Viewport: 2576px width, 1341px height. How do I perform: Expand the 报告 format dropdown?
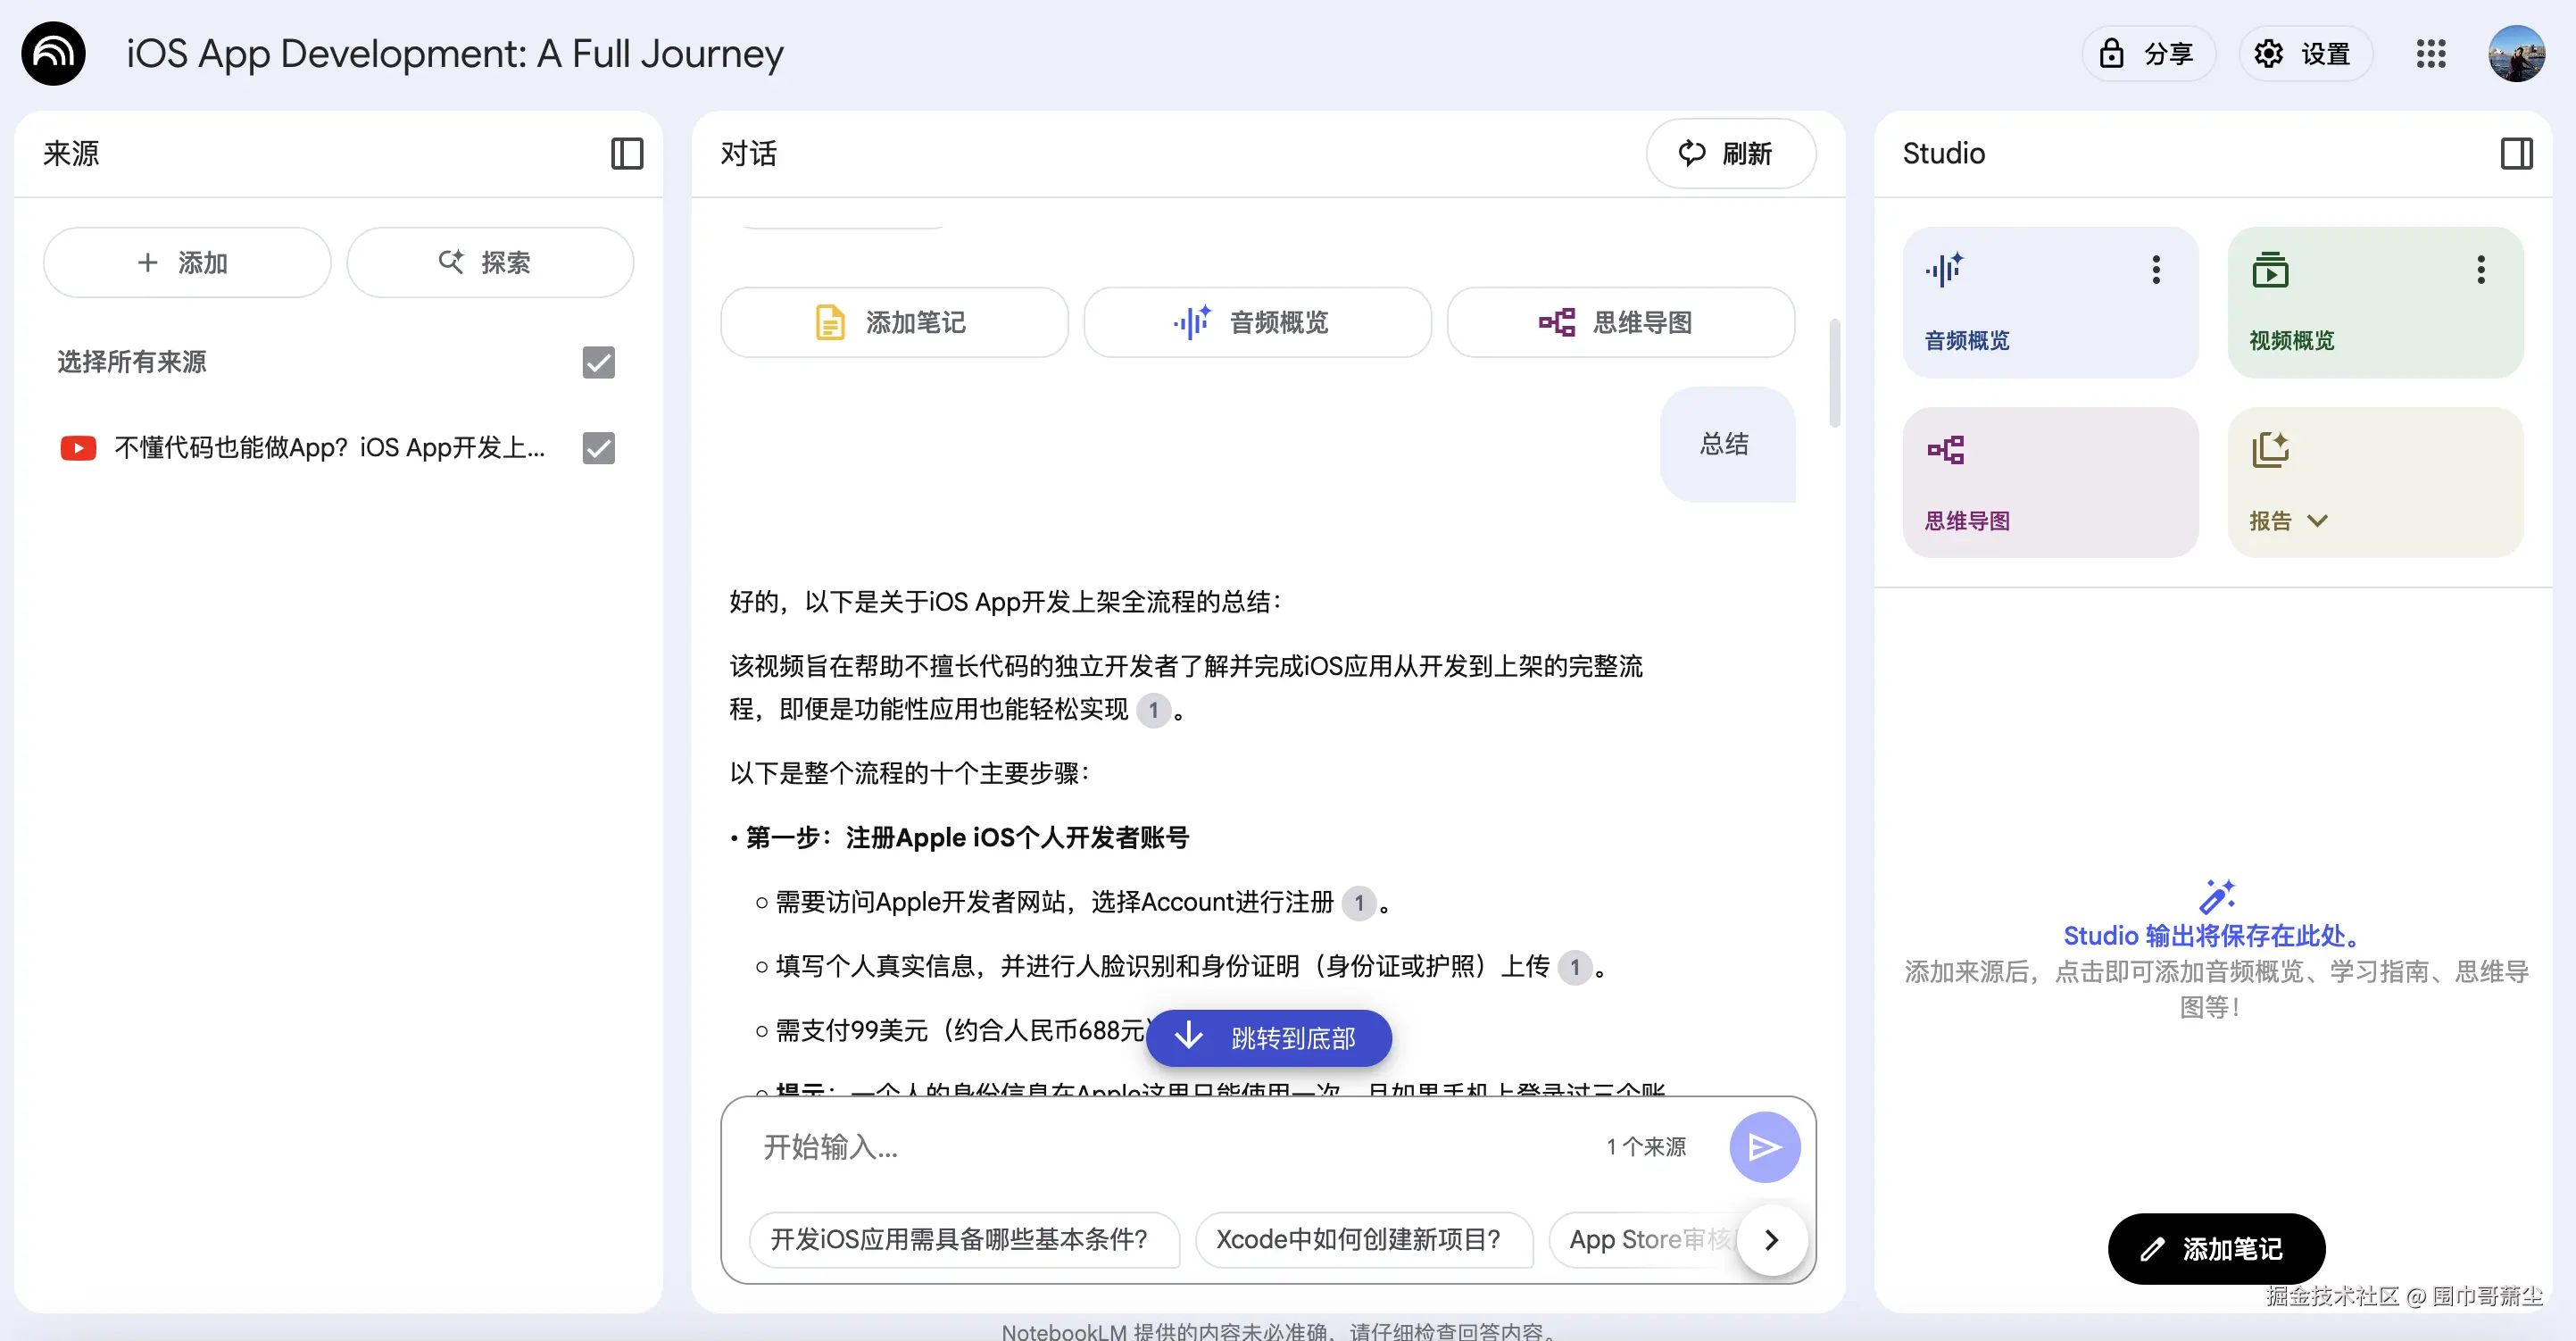pos(2318,520)
